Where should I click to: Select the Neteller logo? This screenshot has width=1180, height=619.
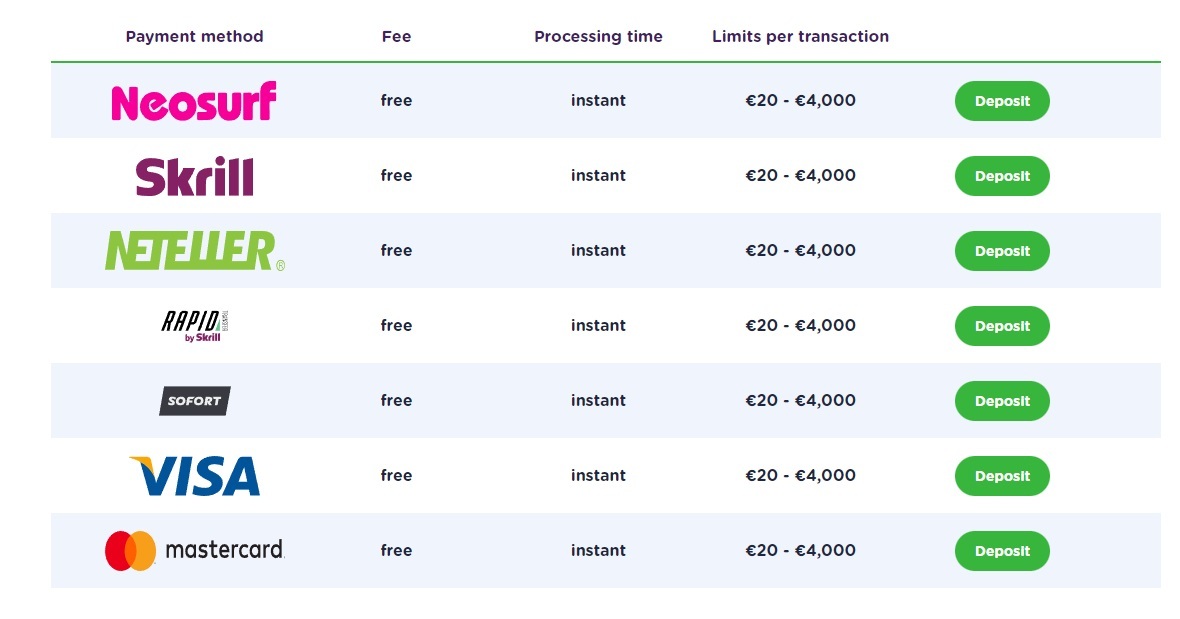(x=195, y=250)
